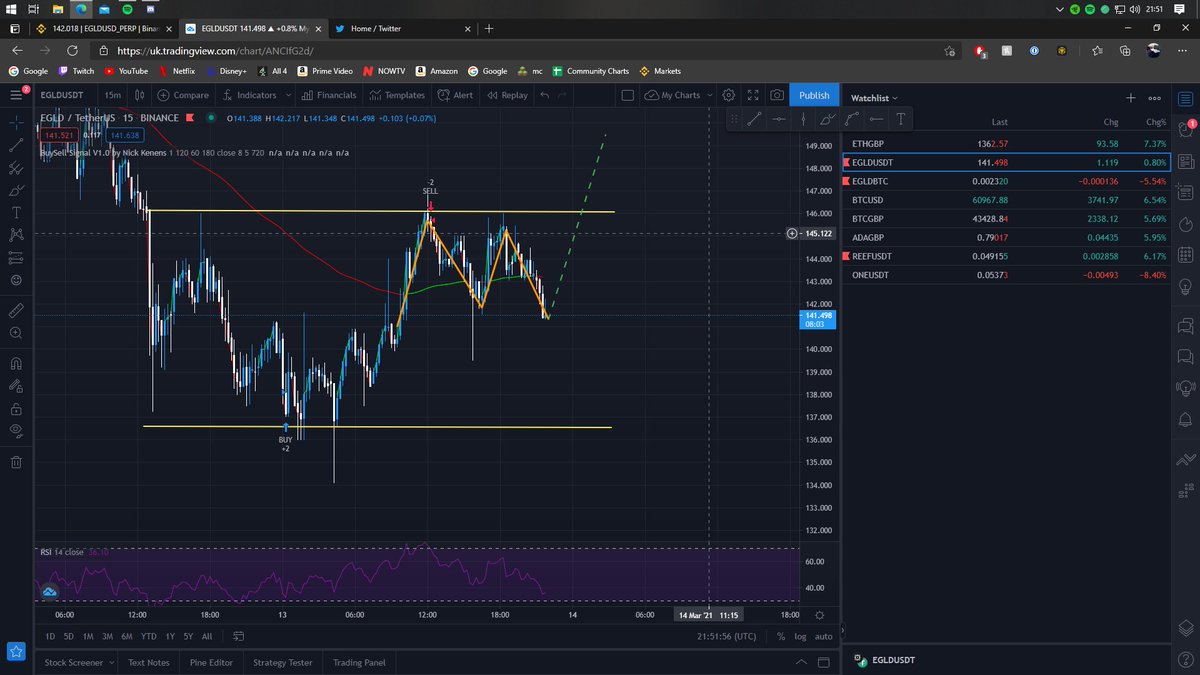1200x675 pixels.
Task: Open the Trading Panel tab
Action: [x=359, y=662]
